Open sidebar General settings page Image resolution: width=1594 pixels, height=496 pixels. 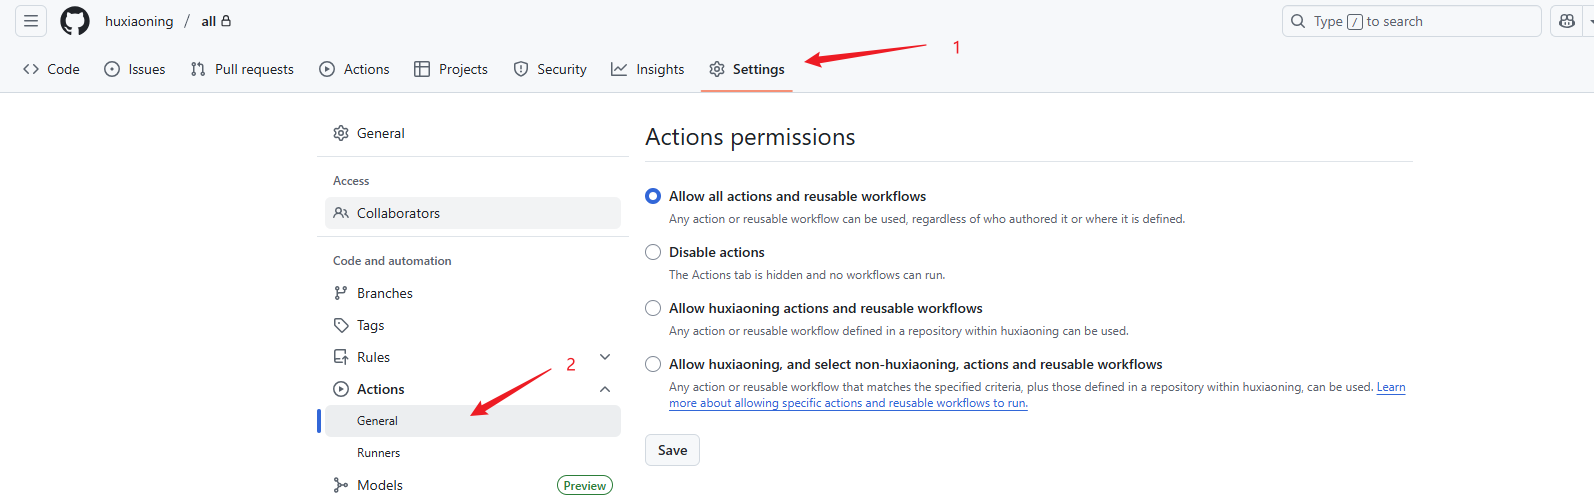coord(473,133)
